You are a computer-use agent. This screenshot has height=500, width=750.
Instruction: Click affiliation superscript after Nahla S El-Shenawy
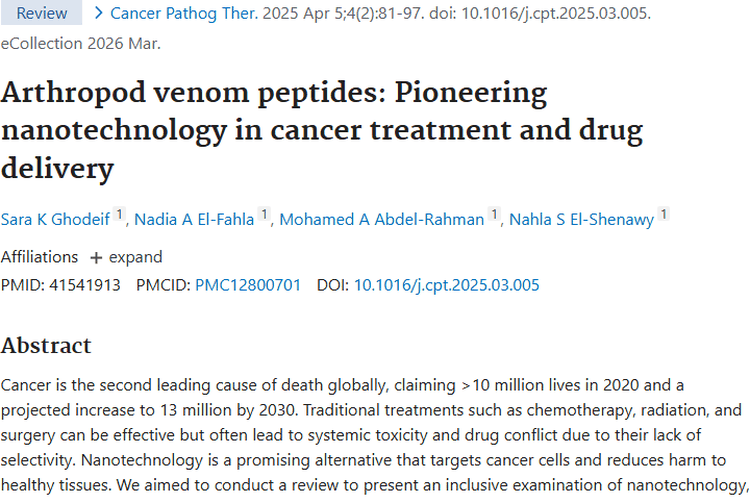coord(664,215)
